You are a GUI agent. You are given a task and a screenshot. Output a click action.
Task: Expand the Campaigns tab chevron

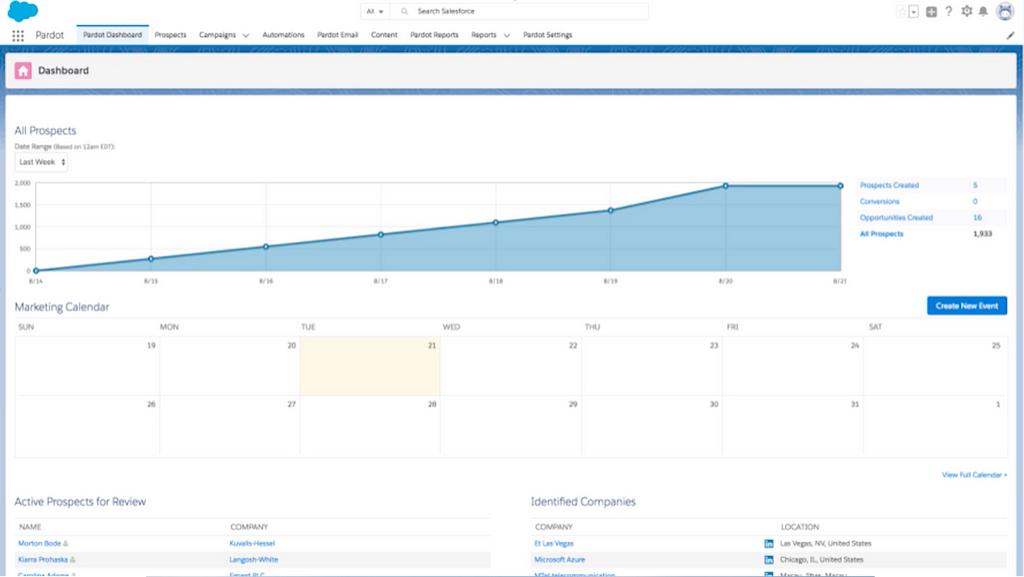click(246, 35)
